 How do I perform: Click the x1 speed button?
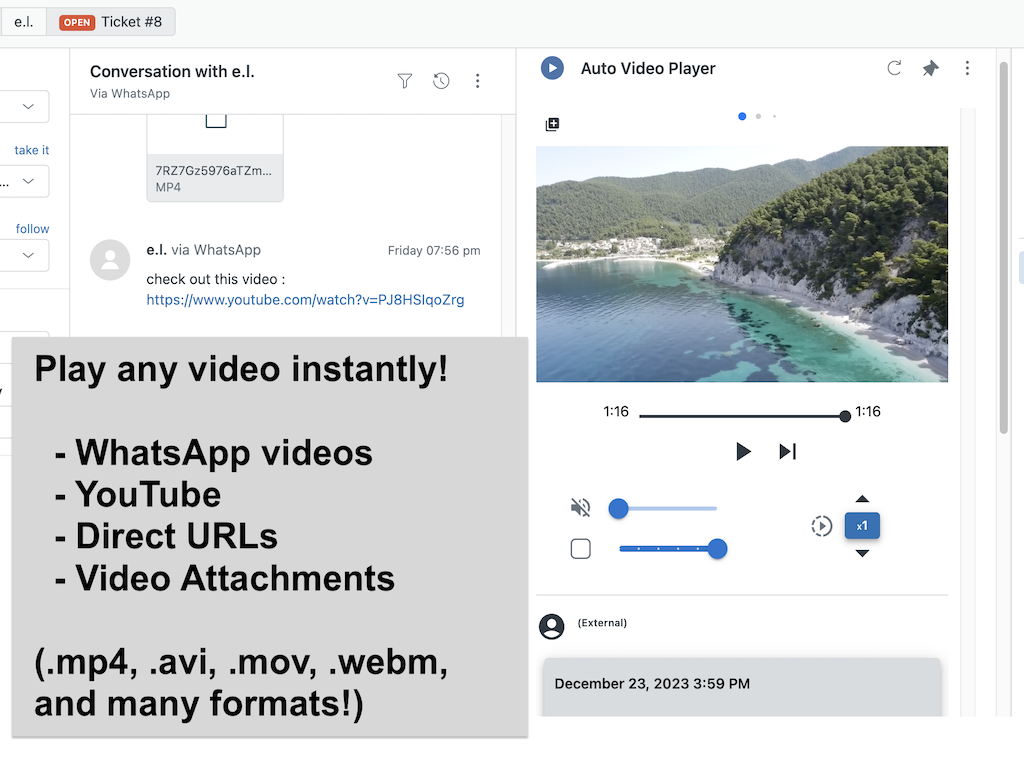coord(862,526)
